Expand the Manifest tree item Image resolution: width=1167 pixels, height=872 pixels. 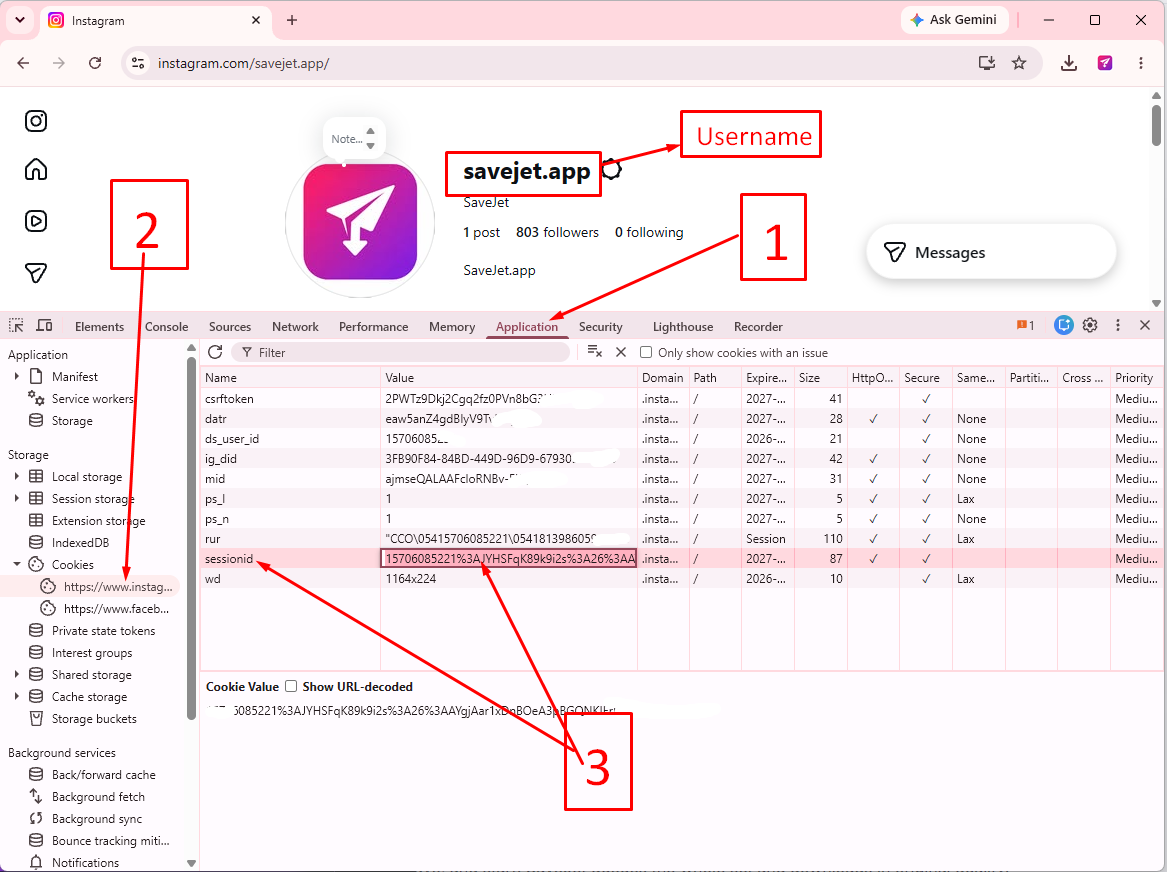click(x=16, y=376)
